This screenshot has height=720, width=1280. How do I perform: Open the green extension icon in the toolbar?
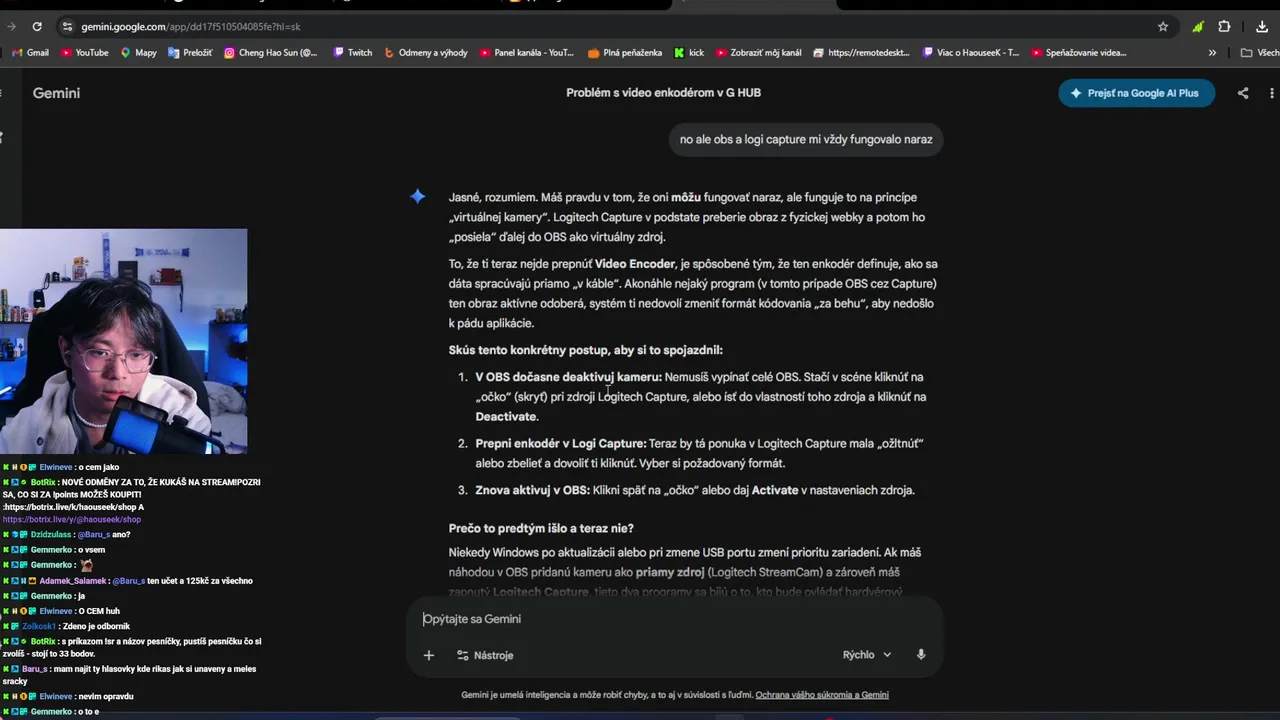[1197, 27]
